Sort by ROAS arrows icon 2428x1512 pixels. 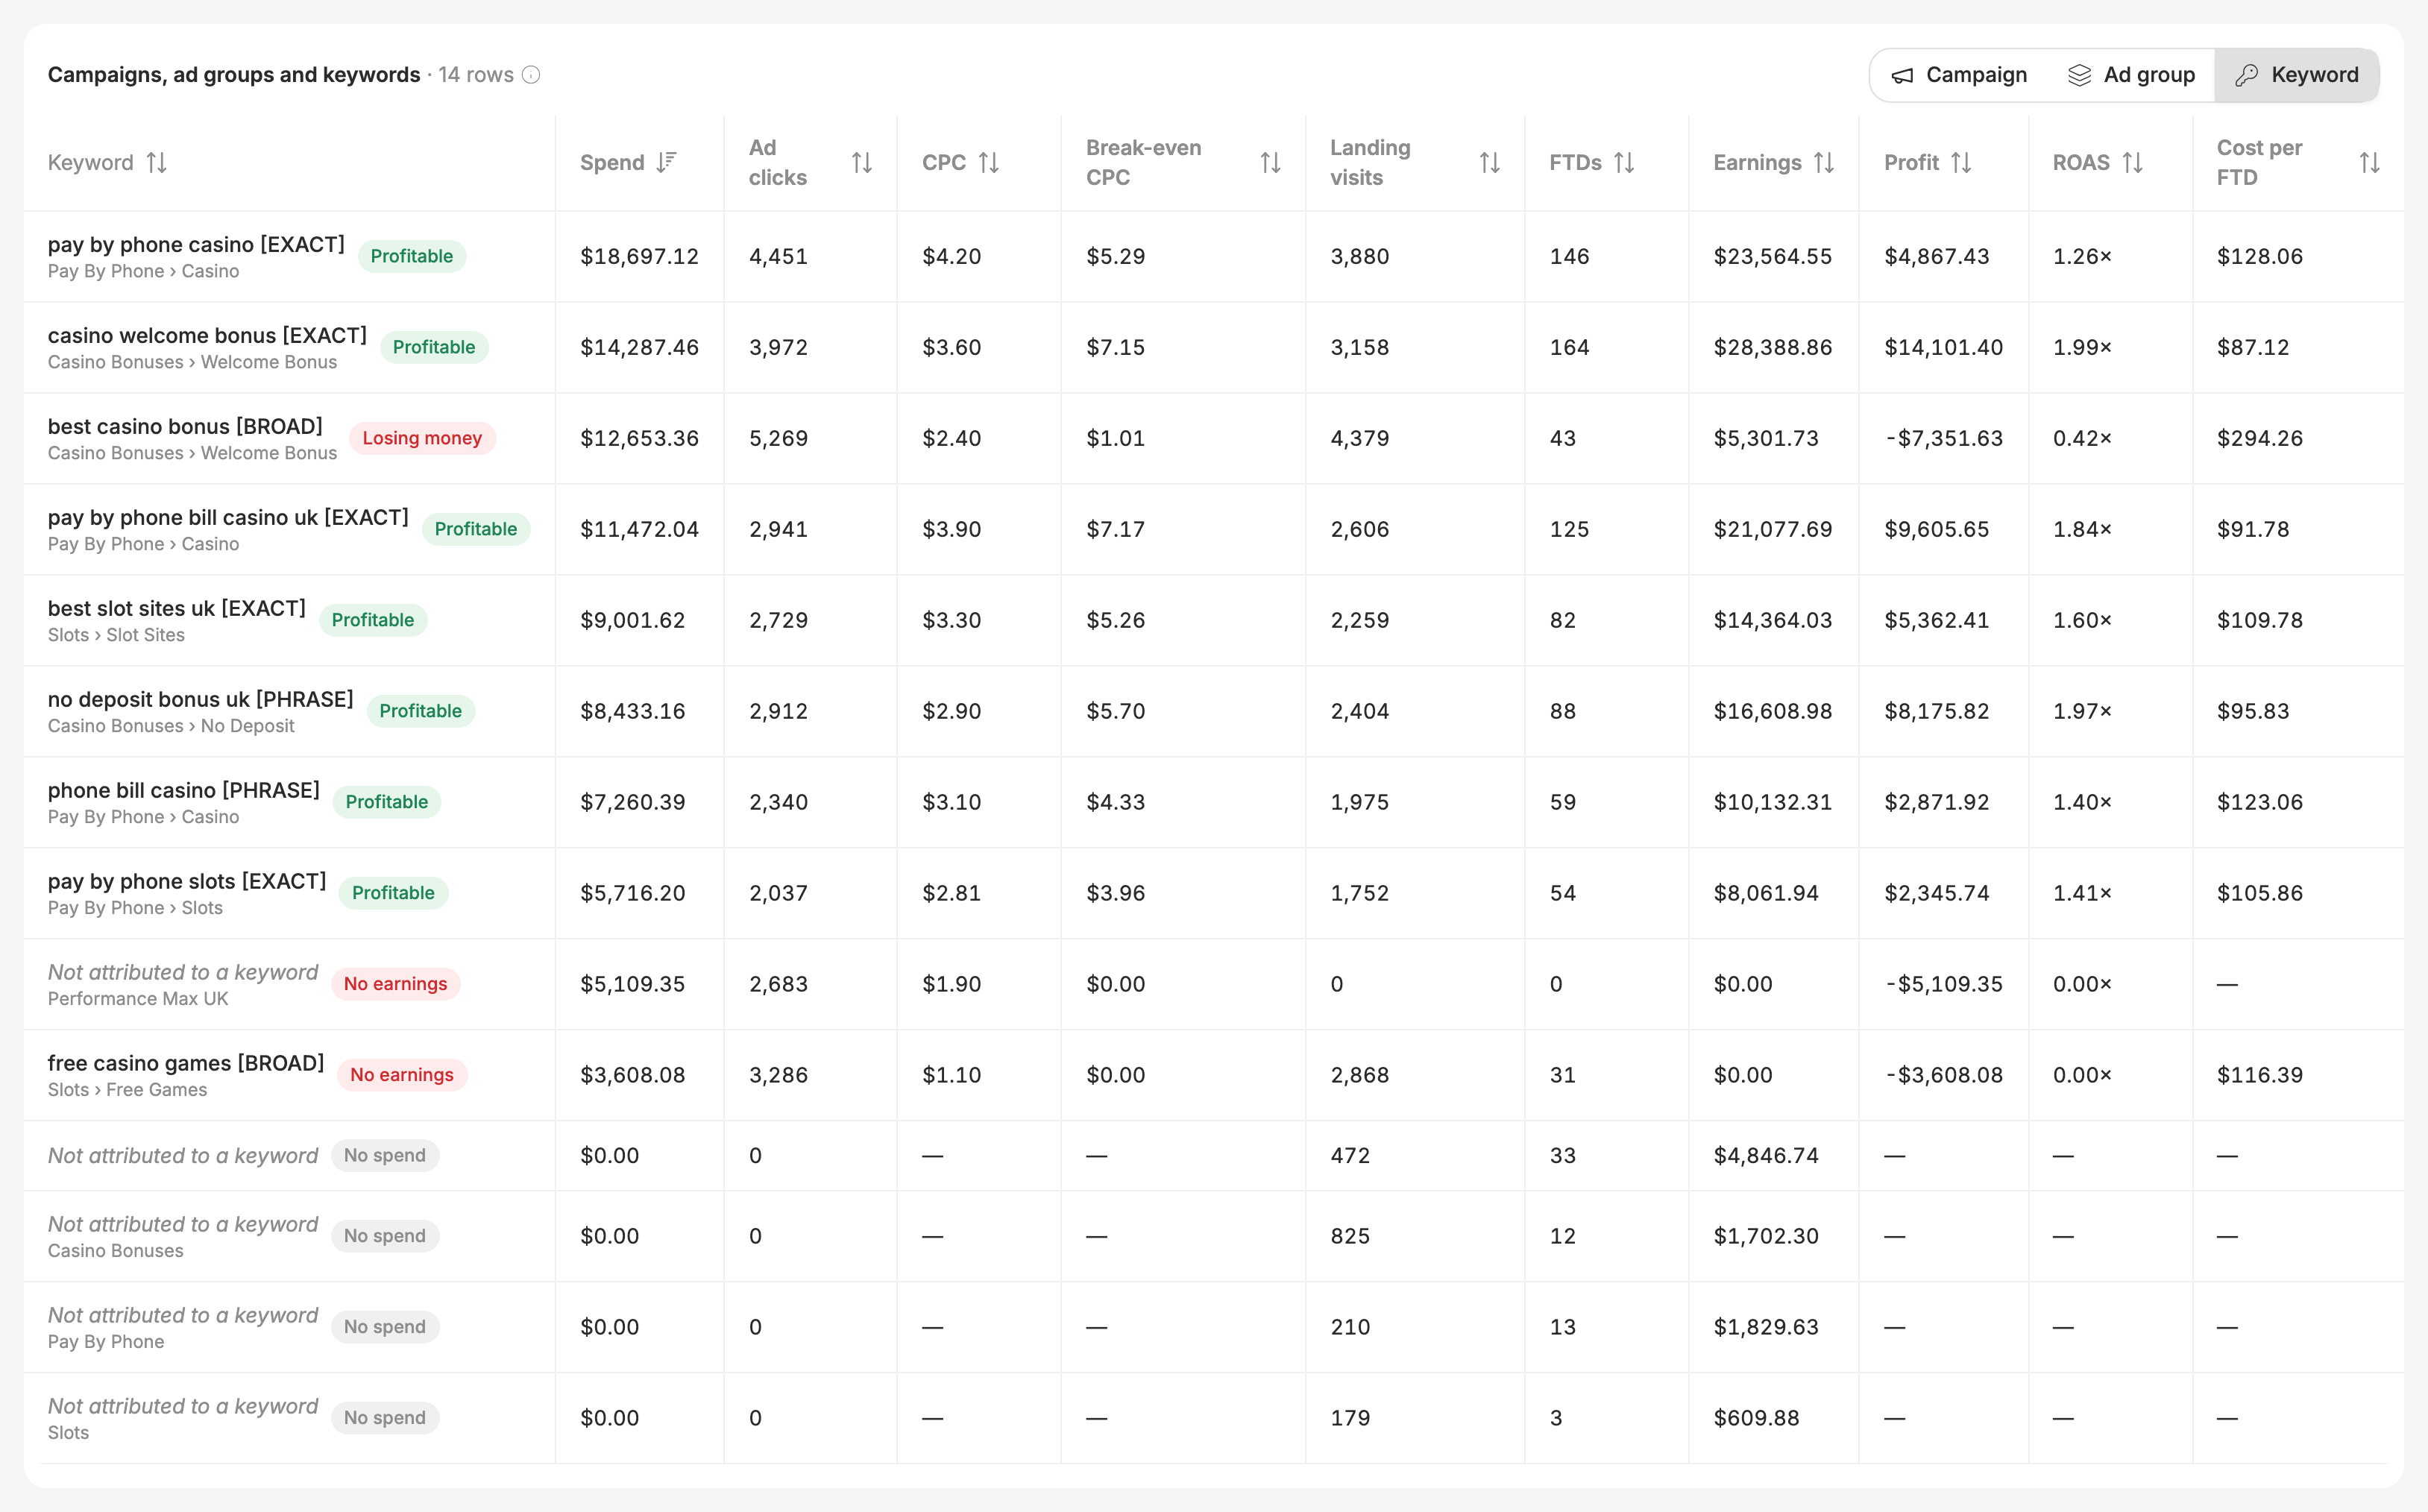2132,162
